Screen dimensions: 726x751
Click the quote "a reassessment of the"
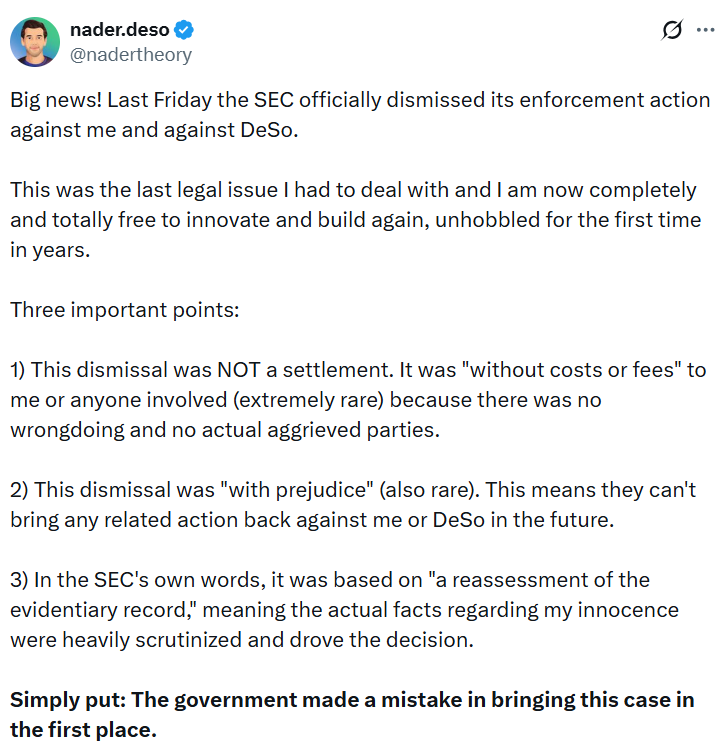538,580
